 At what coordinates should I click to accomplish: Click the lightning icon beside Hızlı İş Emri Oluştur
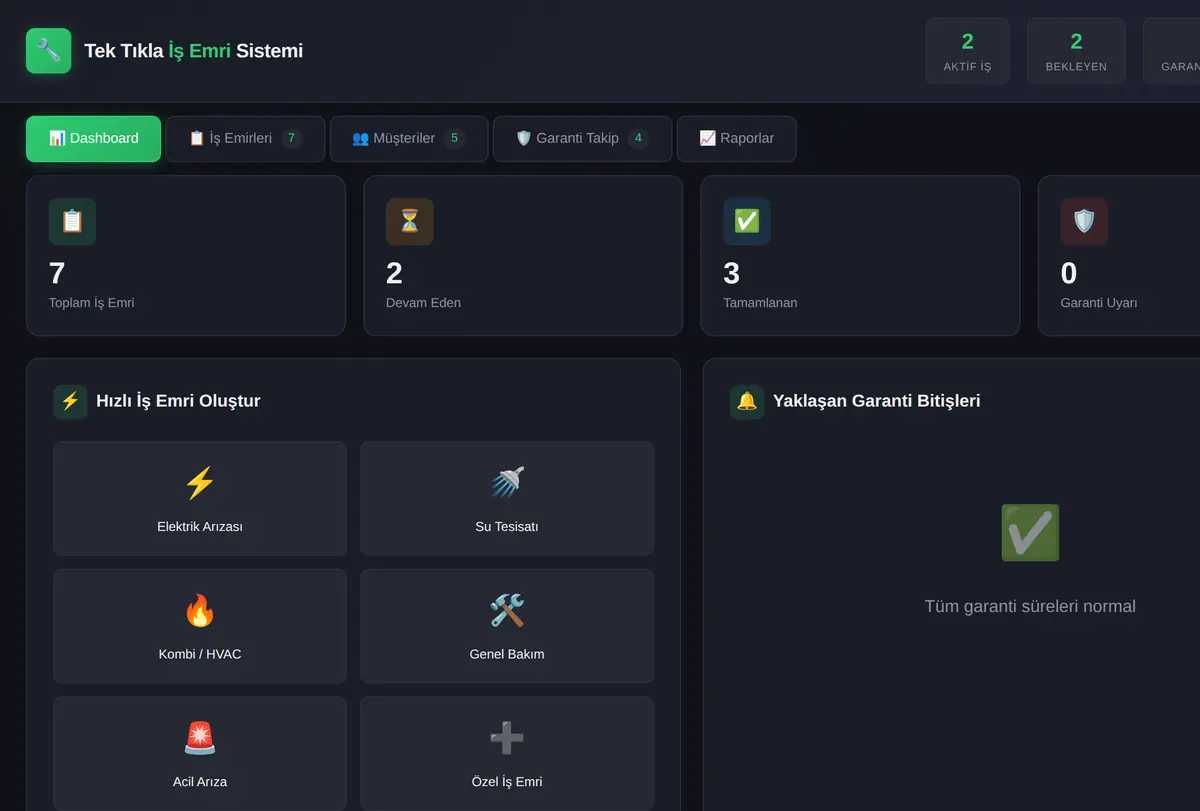coord(70,402)
